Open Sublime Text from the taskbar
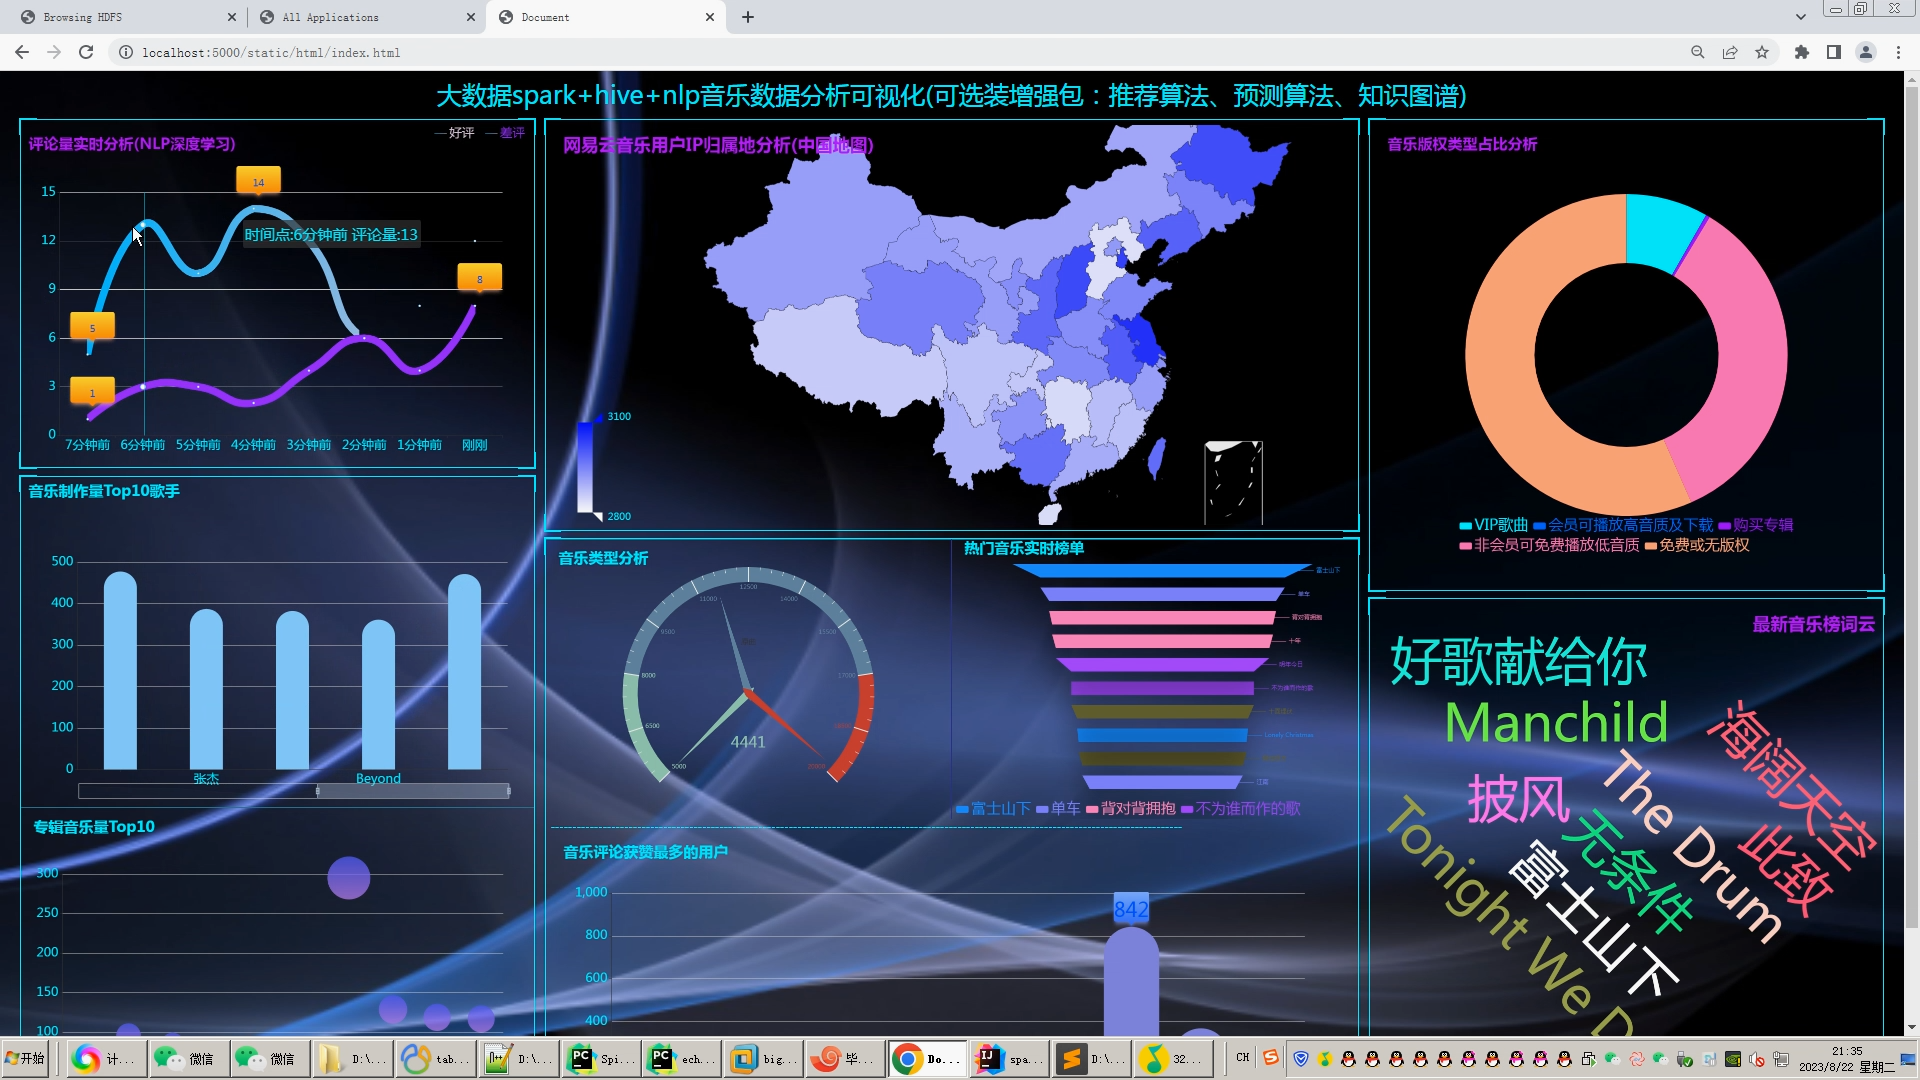Image resolution: width=1920 pixels, height=1080 pixels. click(1090, 1058)
